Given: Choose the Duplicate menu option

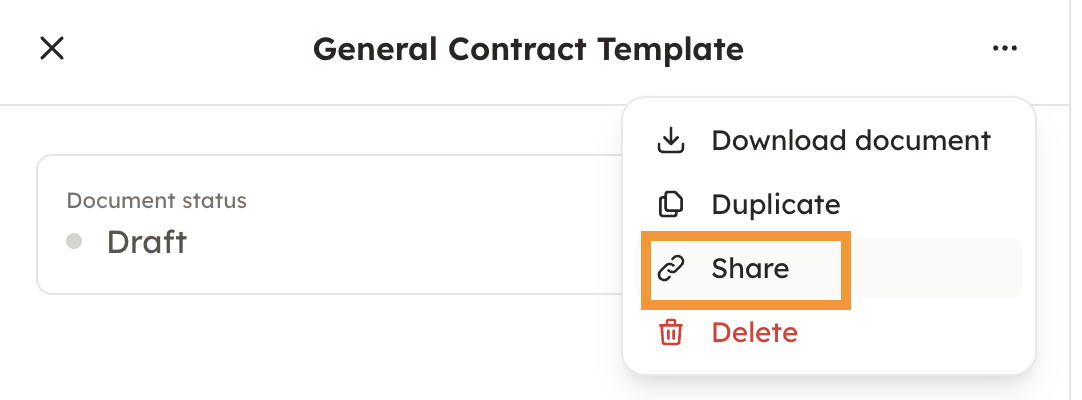Looking at the screenshot, I should [775, 205].
